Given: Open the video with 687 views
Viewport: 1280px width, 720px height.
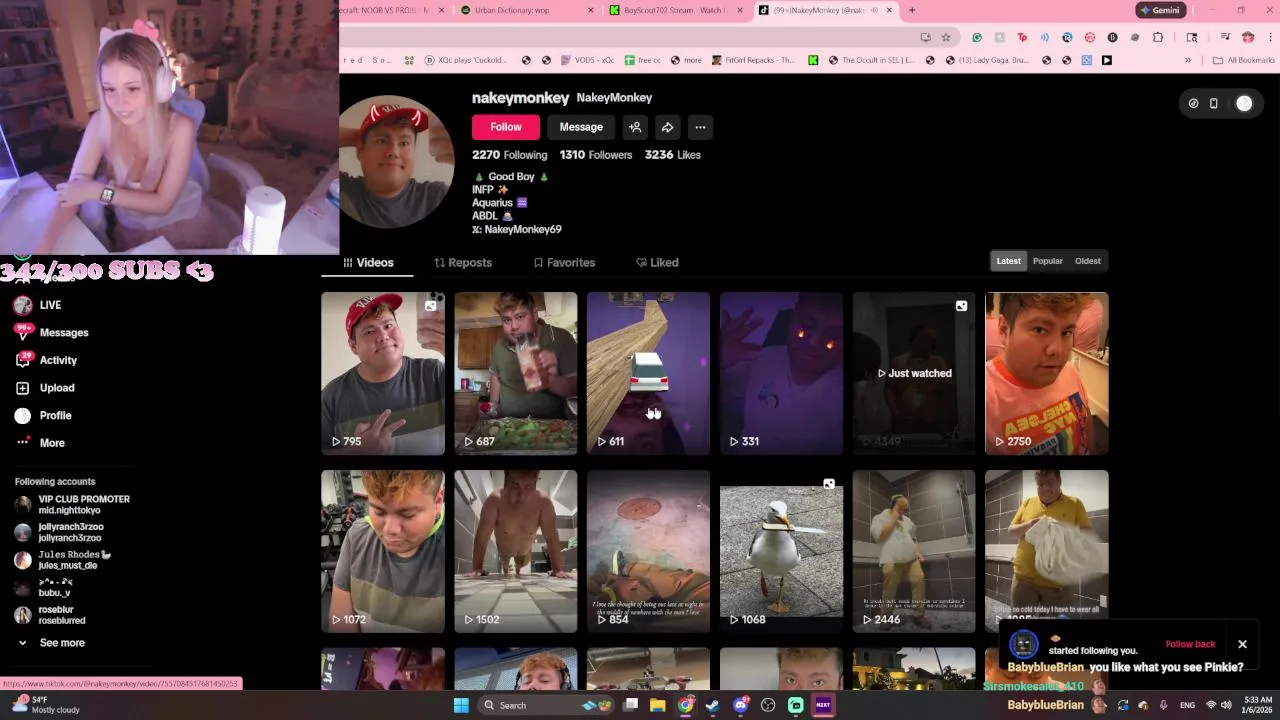Looking at the screenshot, I should click(x=516, y=373).
